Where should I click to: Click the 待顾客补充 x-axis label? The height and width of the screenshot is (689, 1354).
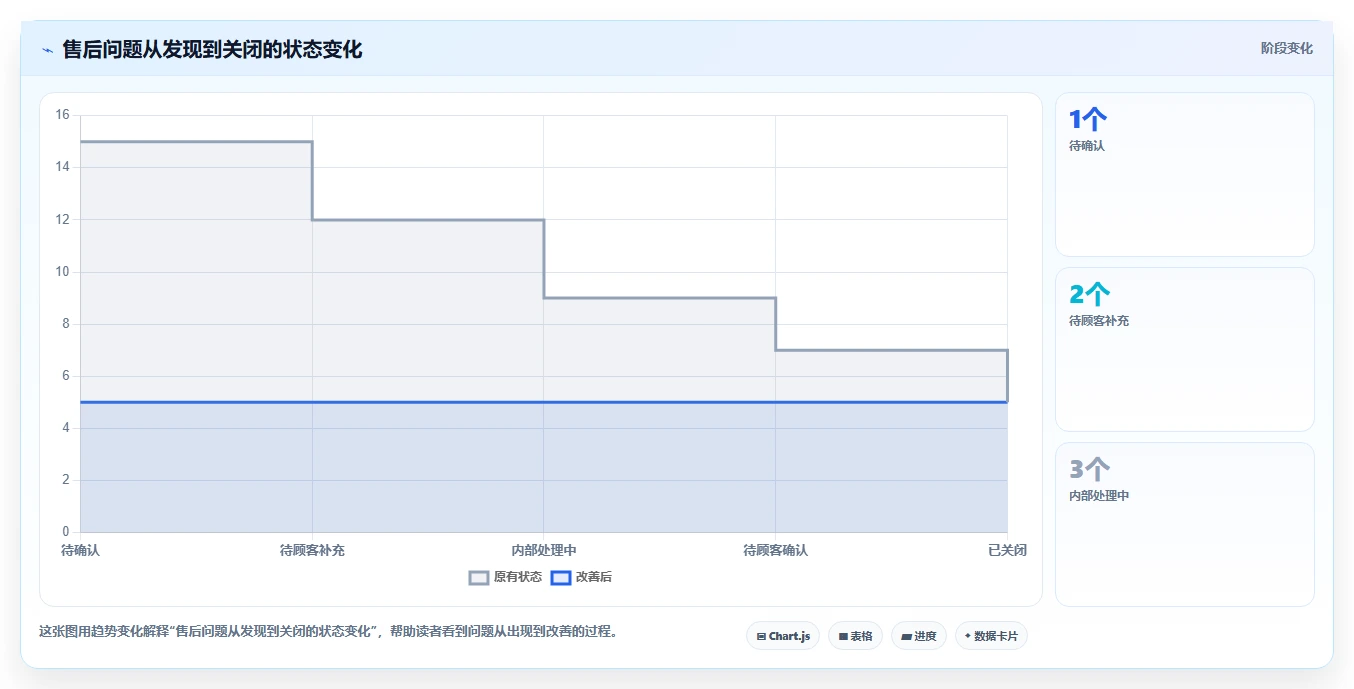click(x=312, y=550)
